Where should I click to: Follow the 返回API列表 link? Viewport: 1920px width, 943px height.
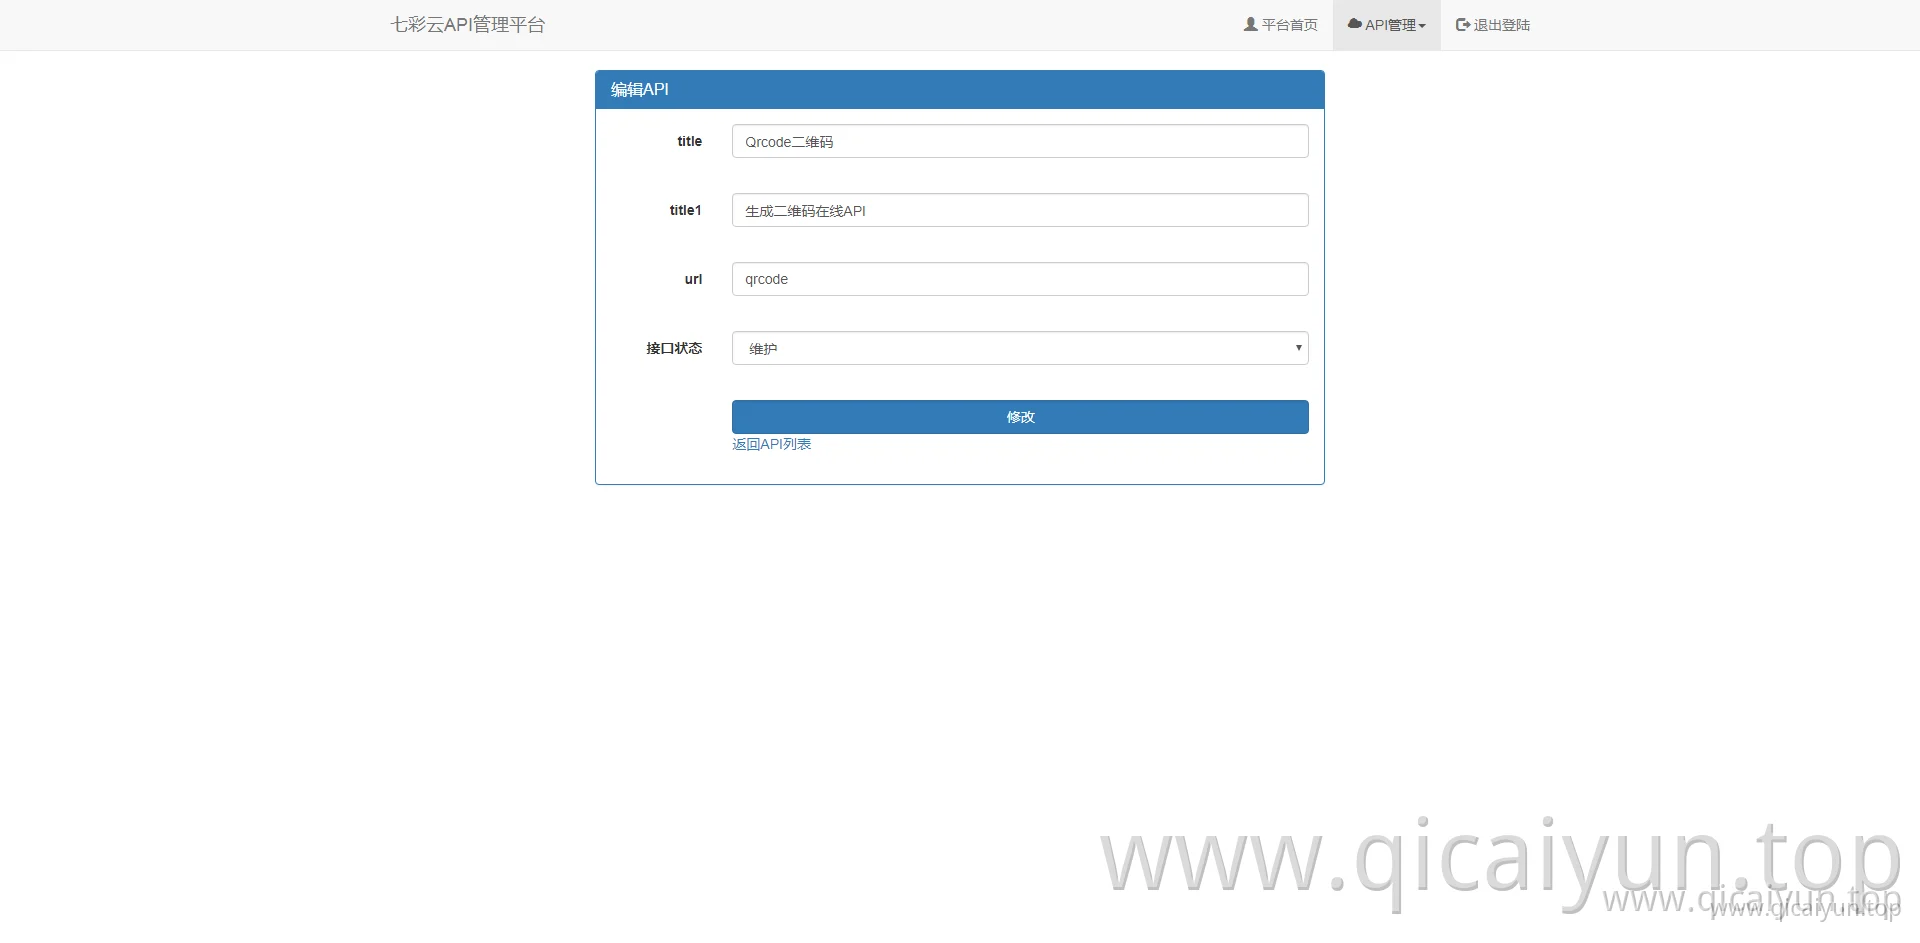pyautogui.click(x=772, y=444)
